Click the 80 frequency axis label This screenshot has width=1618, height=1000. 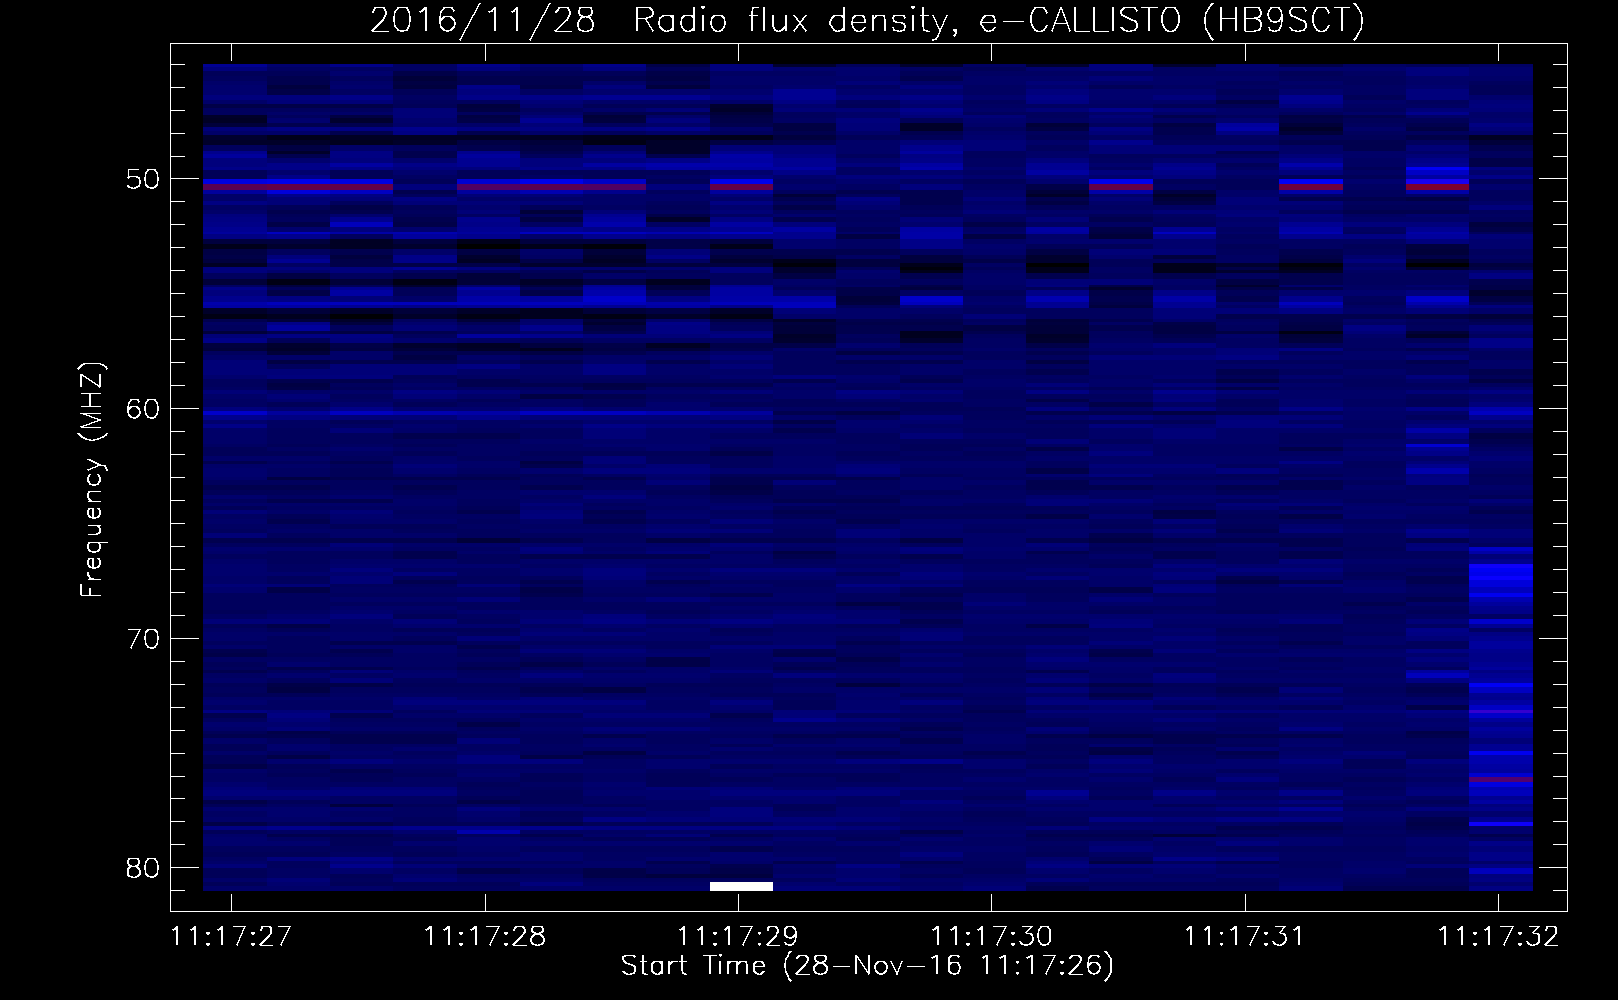(x=144, y=868)
